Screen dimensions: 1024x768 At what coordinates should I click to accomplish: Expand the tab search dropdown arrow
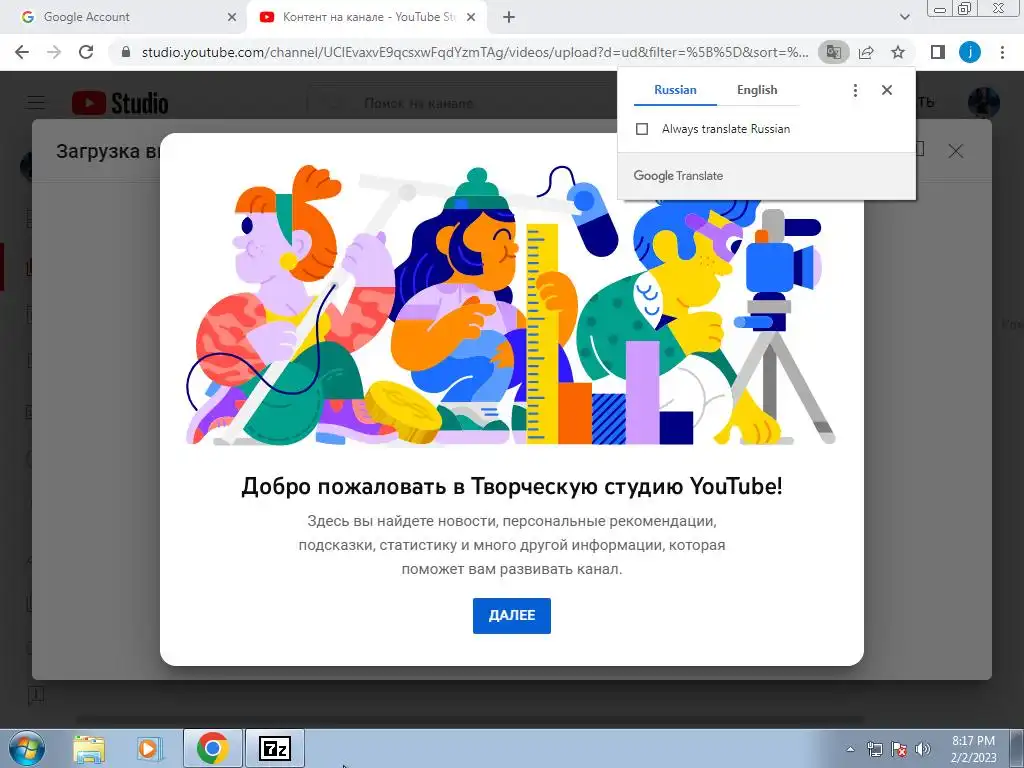click(x=904, y=17)
